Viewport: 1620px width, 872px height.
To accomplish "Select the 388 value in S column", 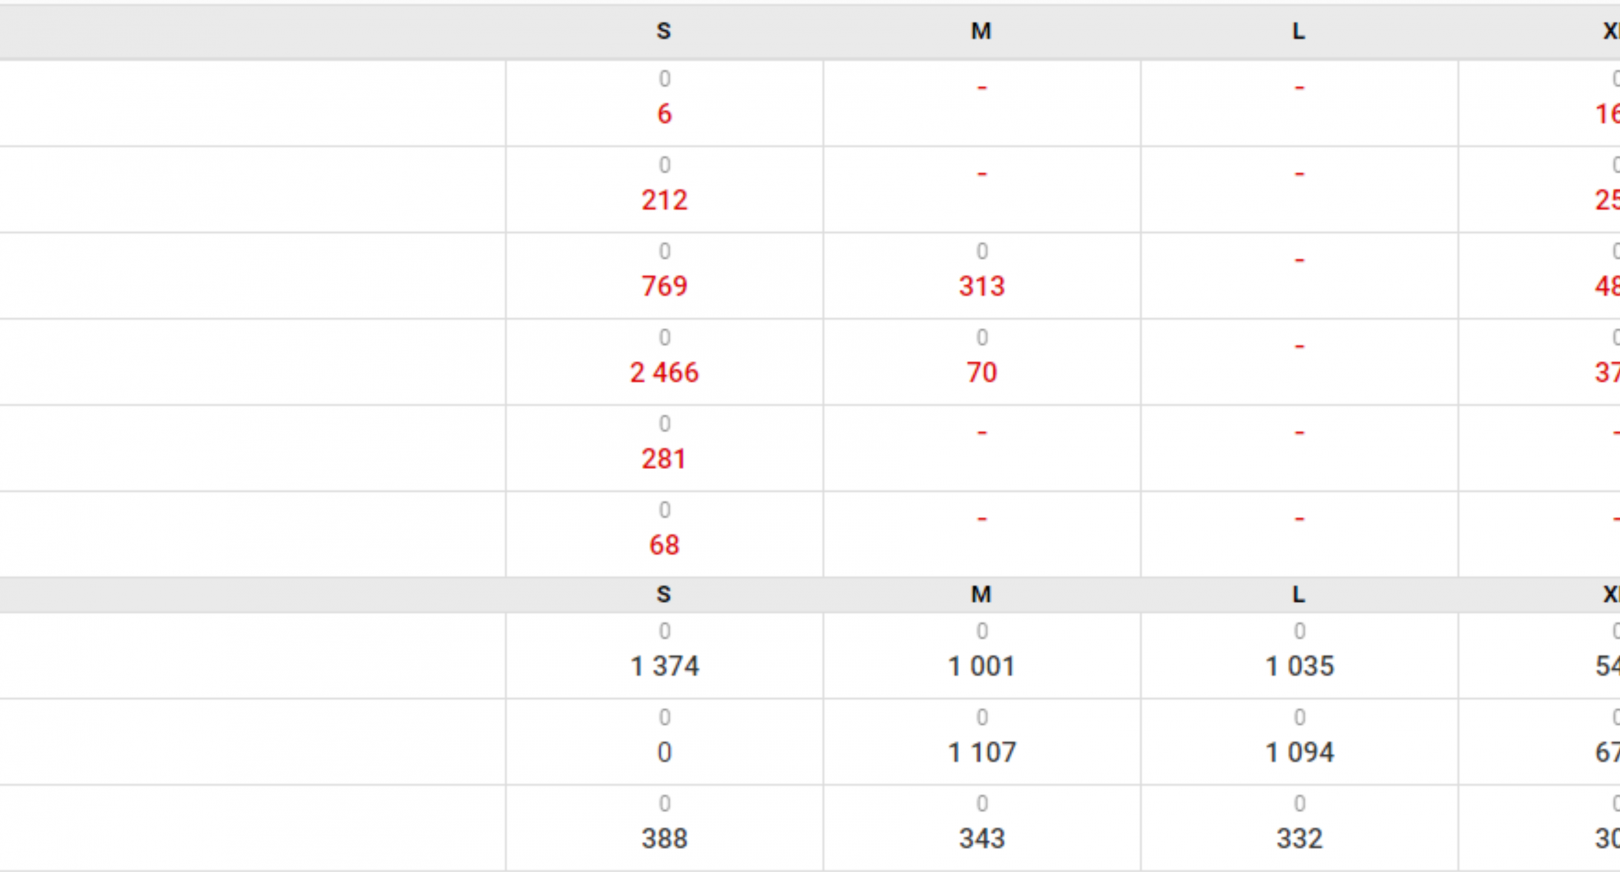I will 664,838.
